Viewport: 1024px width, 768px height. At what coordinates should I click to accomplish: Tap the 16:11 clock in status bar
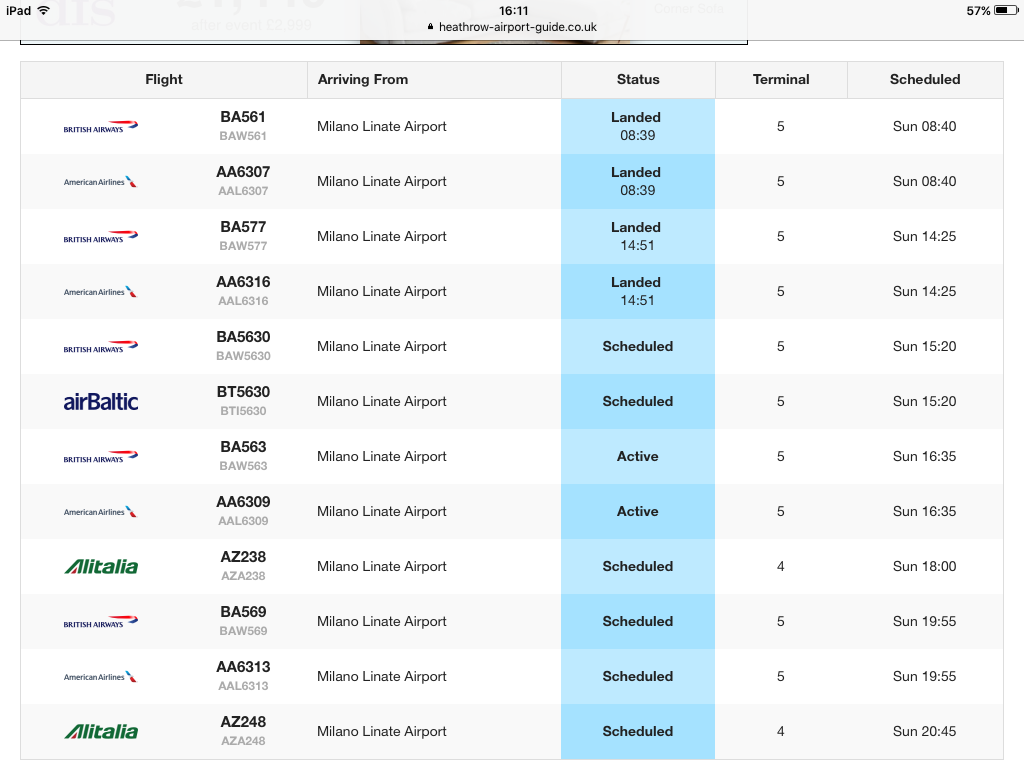click(513, 10)
